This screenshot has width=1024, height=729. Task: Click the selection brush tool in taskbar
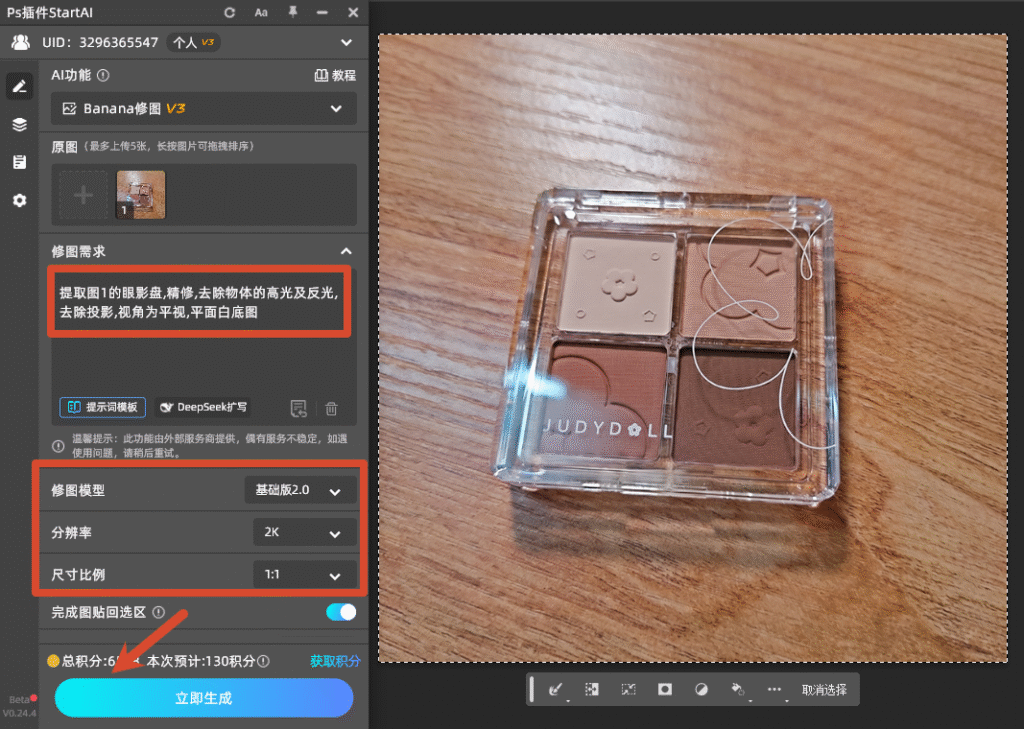coord(556,690)
